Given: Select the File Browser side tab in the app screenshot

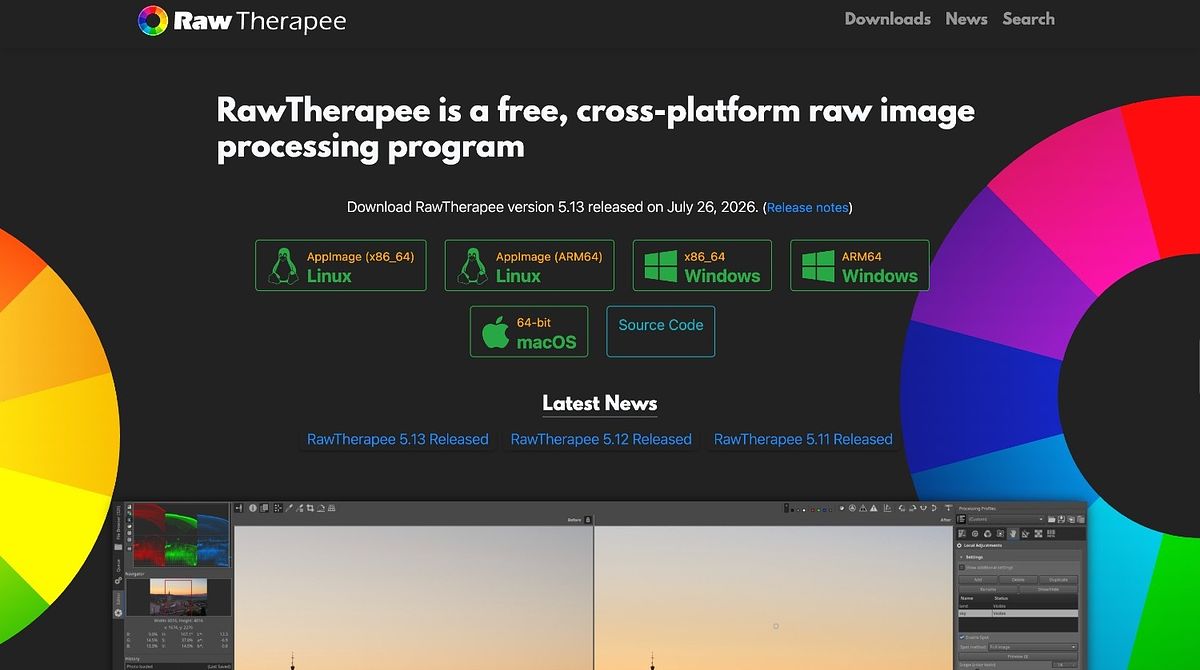Looking at the screenshot, I should pos(118,530).
